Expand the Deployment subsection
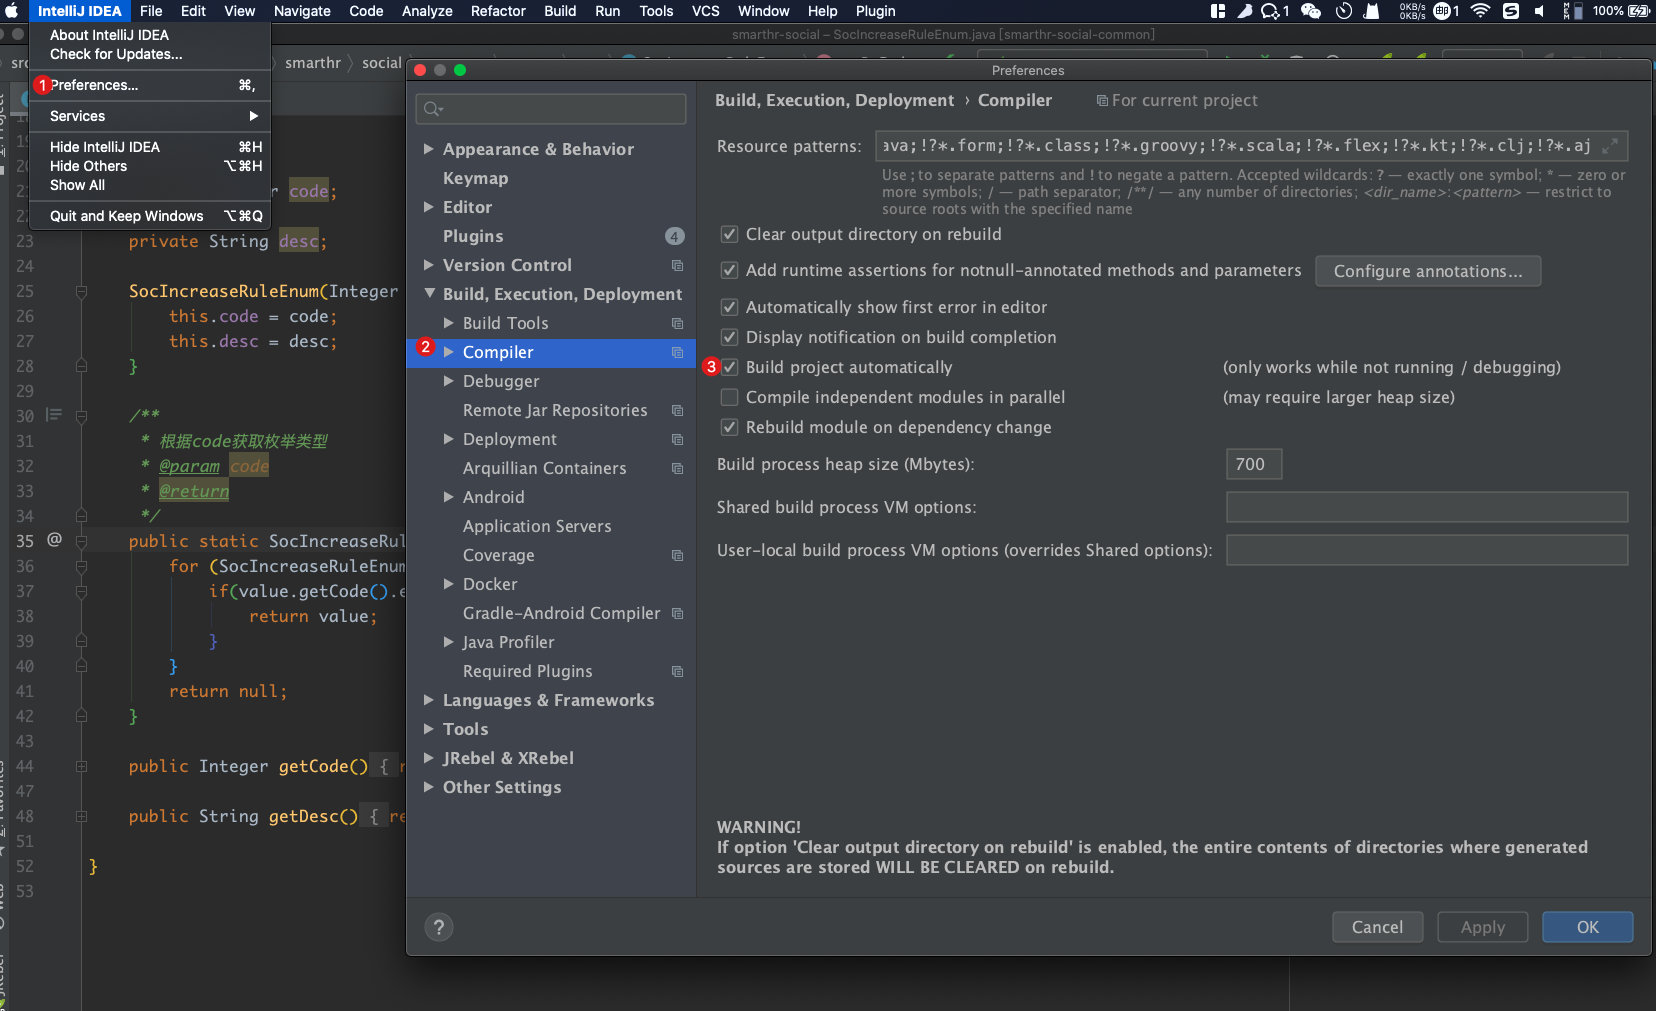Screen dimensions: 1656x1011 [449, 439]
